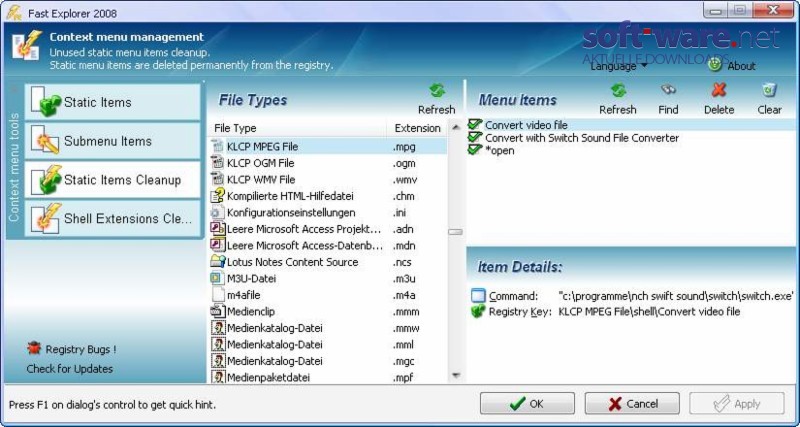The image size is (800, 427).
Task: Select Leere Microsoft Access Projekt row
Action: point(328,229)
